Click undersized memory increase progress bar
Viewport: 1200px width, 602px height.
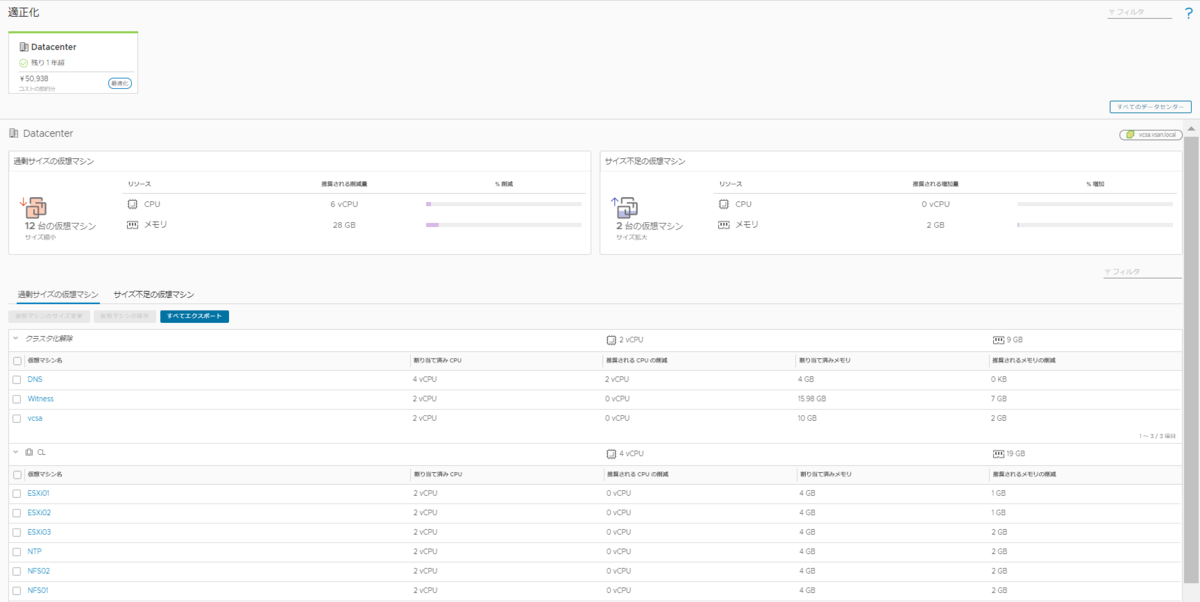click(1095, 225)
